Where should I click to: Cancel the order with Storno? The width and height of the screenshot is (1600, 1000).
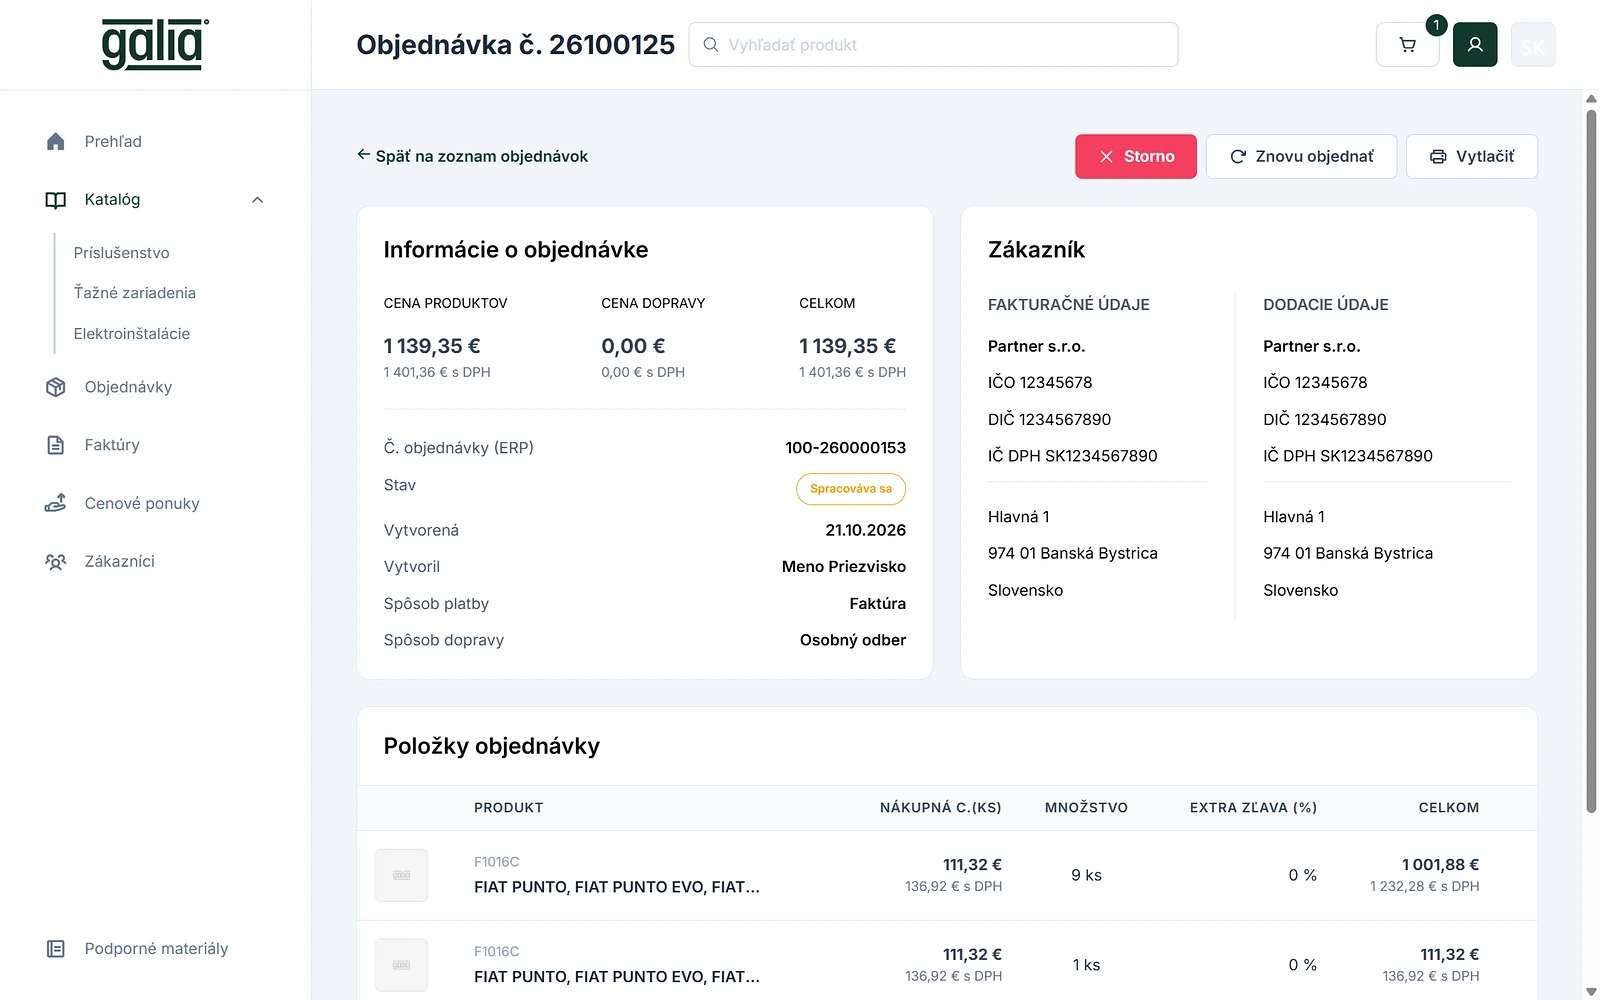(1136, 157)
